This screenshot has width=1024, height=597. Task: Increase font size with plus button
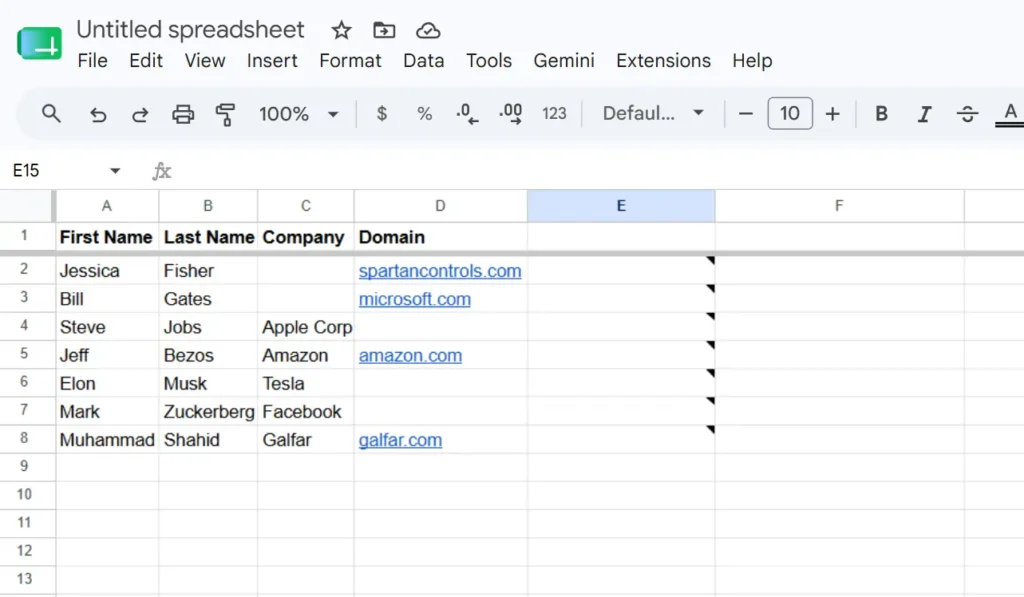point(832,114)
